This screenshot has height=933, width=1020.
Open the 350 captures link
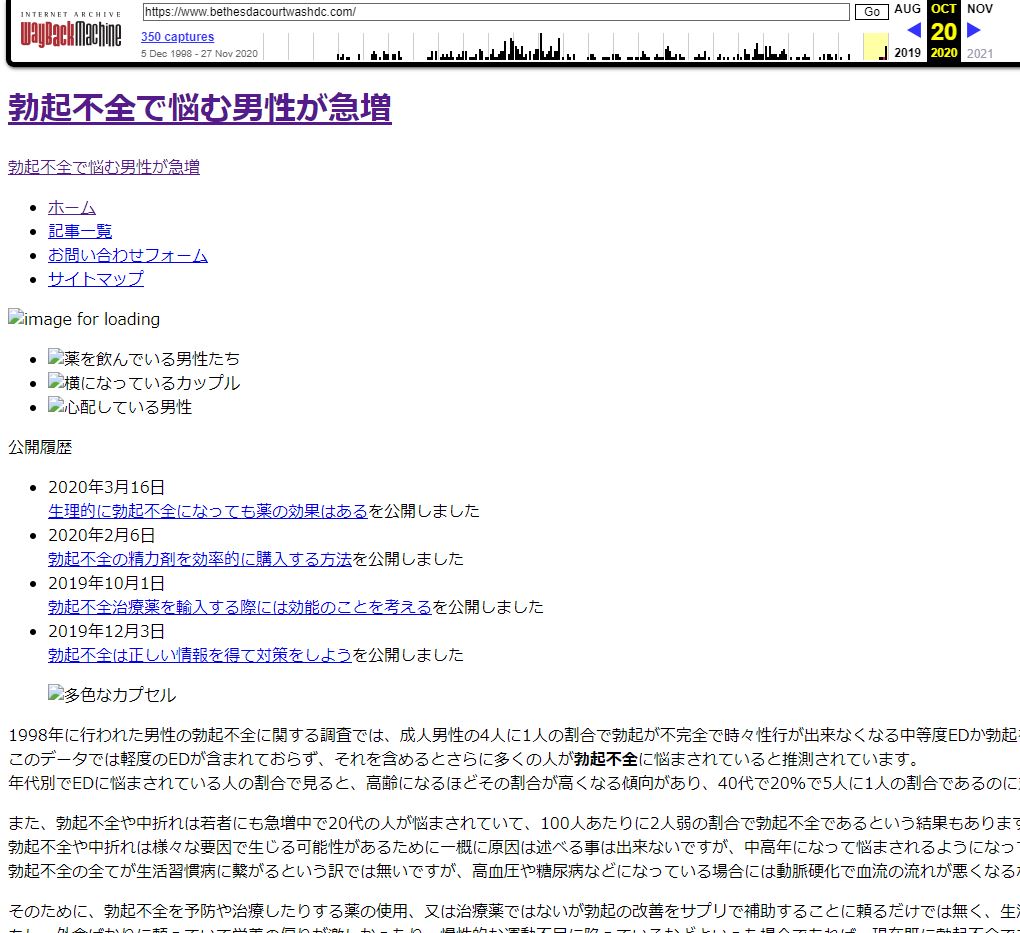coord(177,37)
